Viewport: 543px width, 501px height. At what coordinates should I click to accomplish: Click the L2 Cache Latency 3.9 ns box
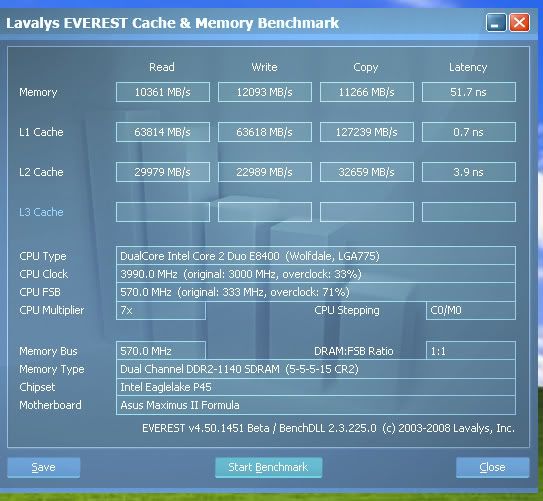point(469,172)
